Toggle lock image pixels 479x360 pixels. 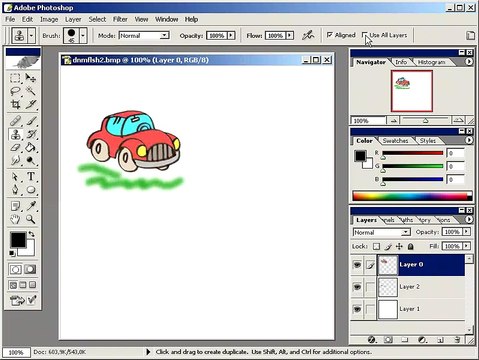point(388,247)
